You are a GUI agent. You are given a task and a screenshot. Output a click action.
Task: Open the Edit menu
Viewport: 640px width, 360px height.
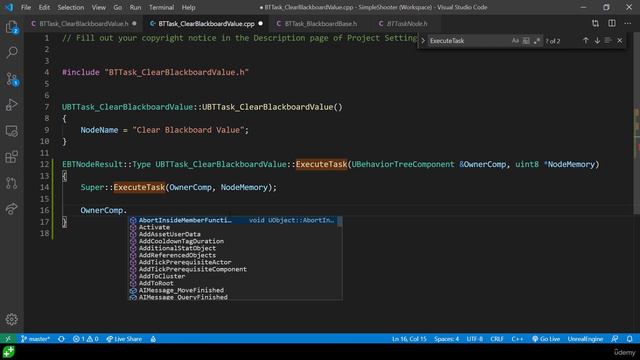pos(44,7)
